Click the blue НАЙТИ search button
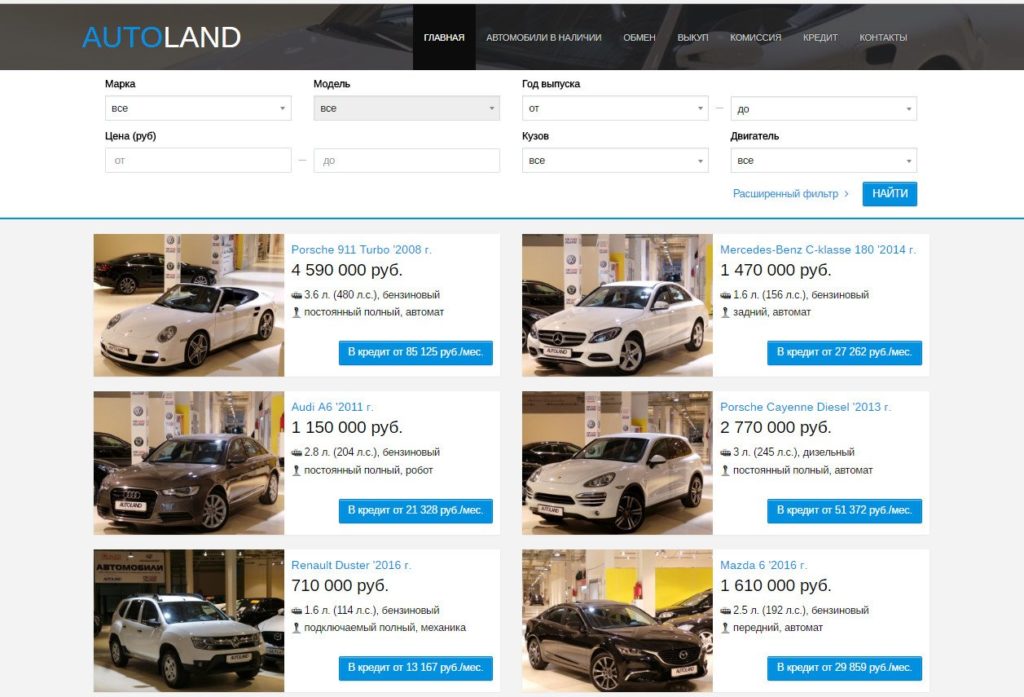The width and height of the screenshot is (1024, 697). click(x=889, y=194)
